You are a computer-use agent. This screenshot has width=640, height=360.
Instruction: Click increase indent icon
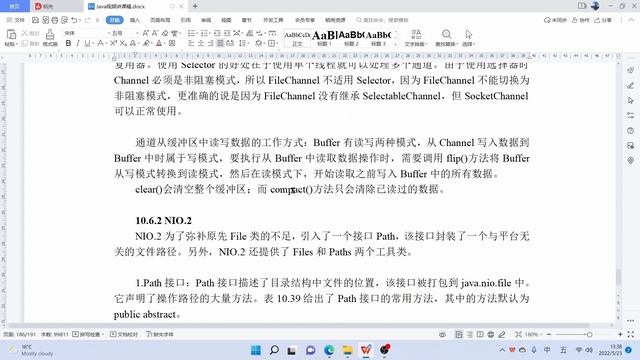[x=227, y=33]
